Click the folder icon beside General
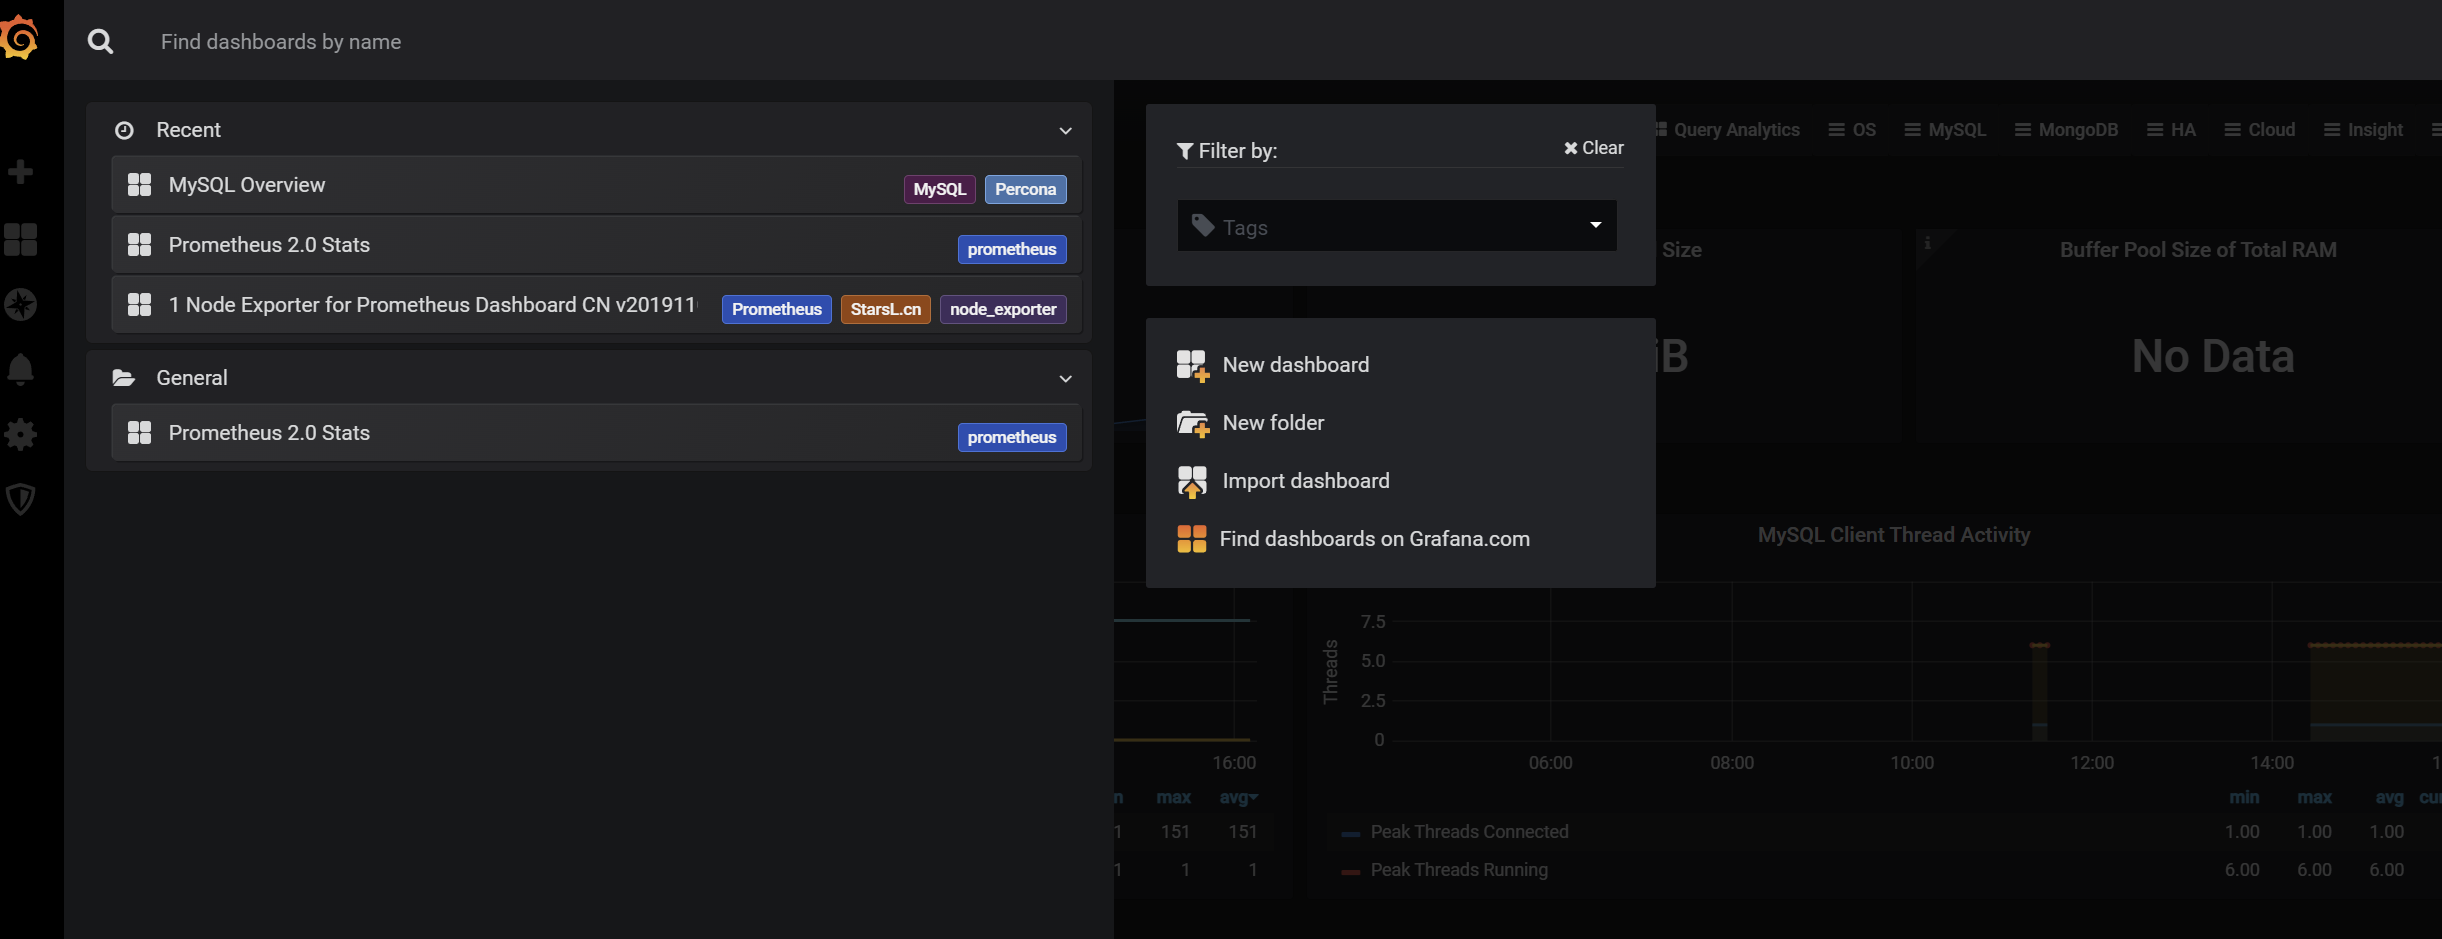This screenshot has width=2442, height=939. [x=124, y=378]
